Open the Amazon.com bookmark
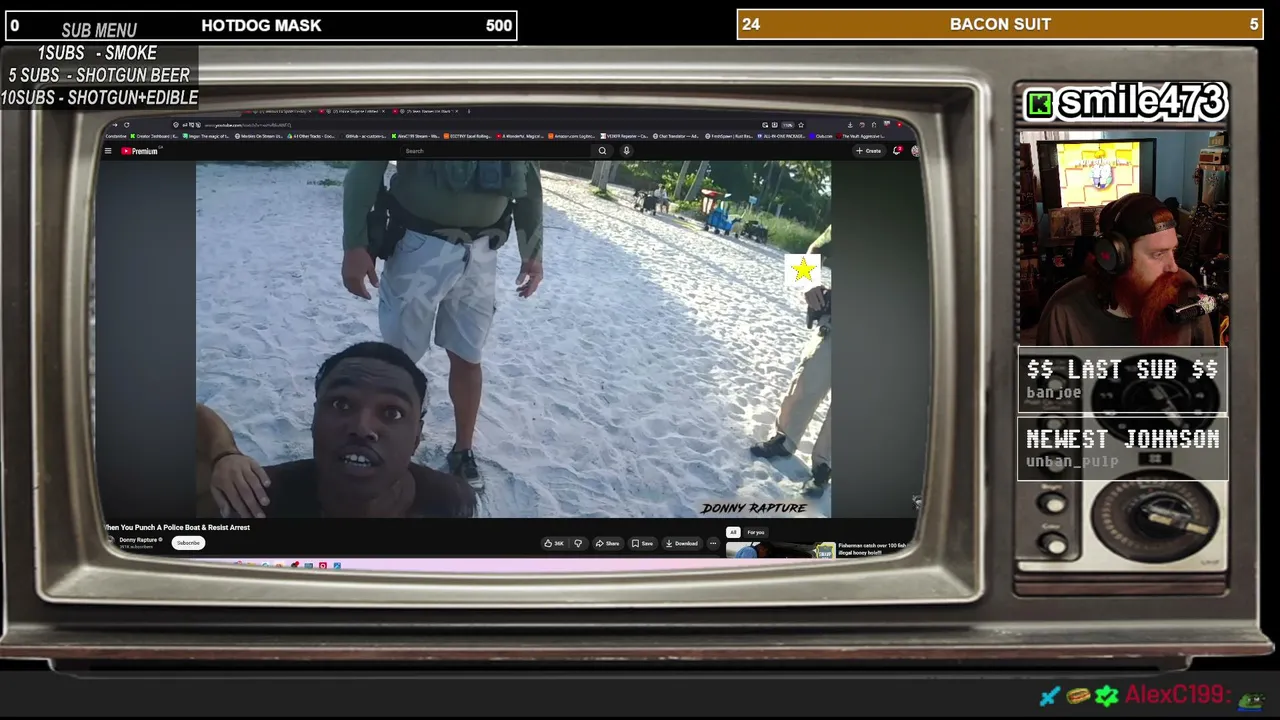Viewport: 1280px width, 720px height. pos(573,136)
